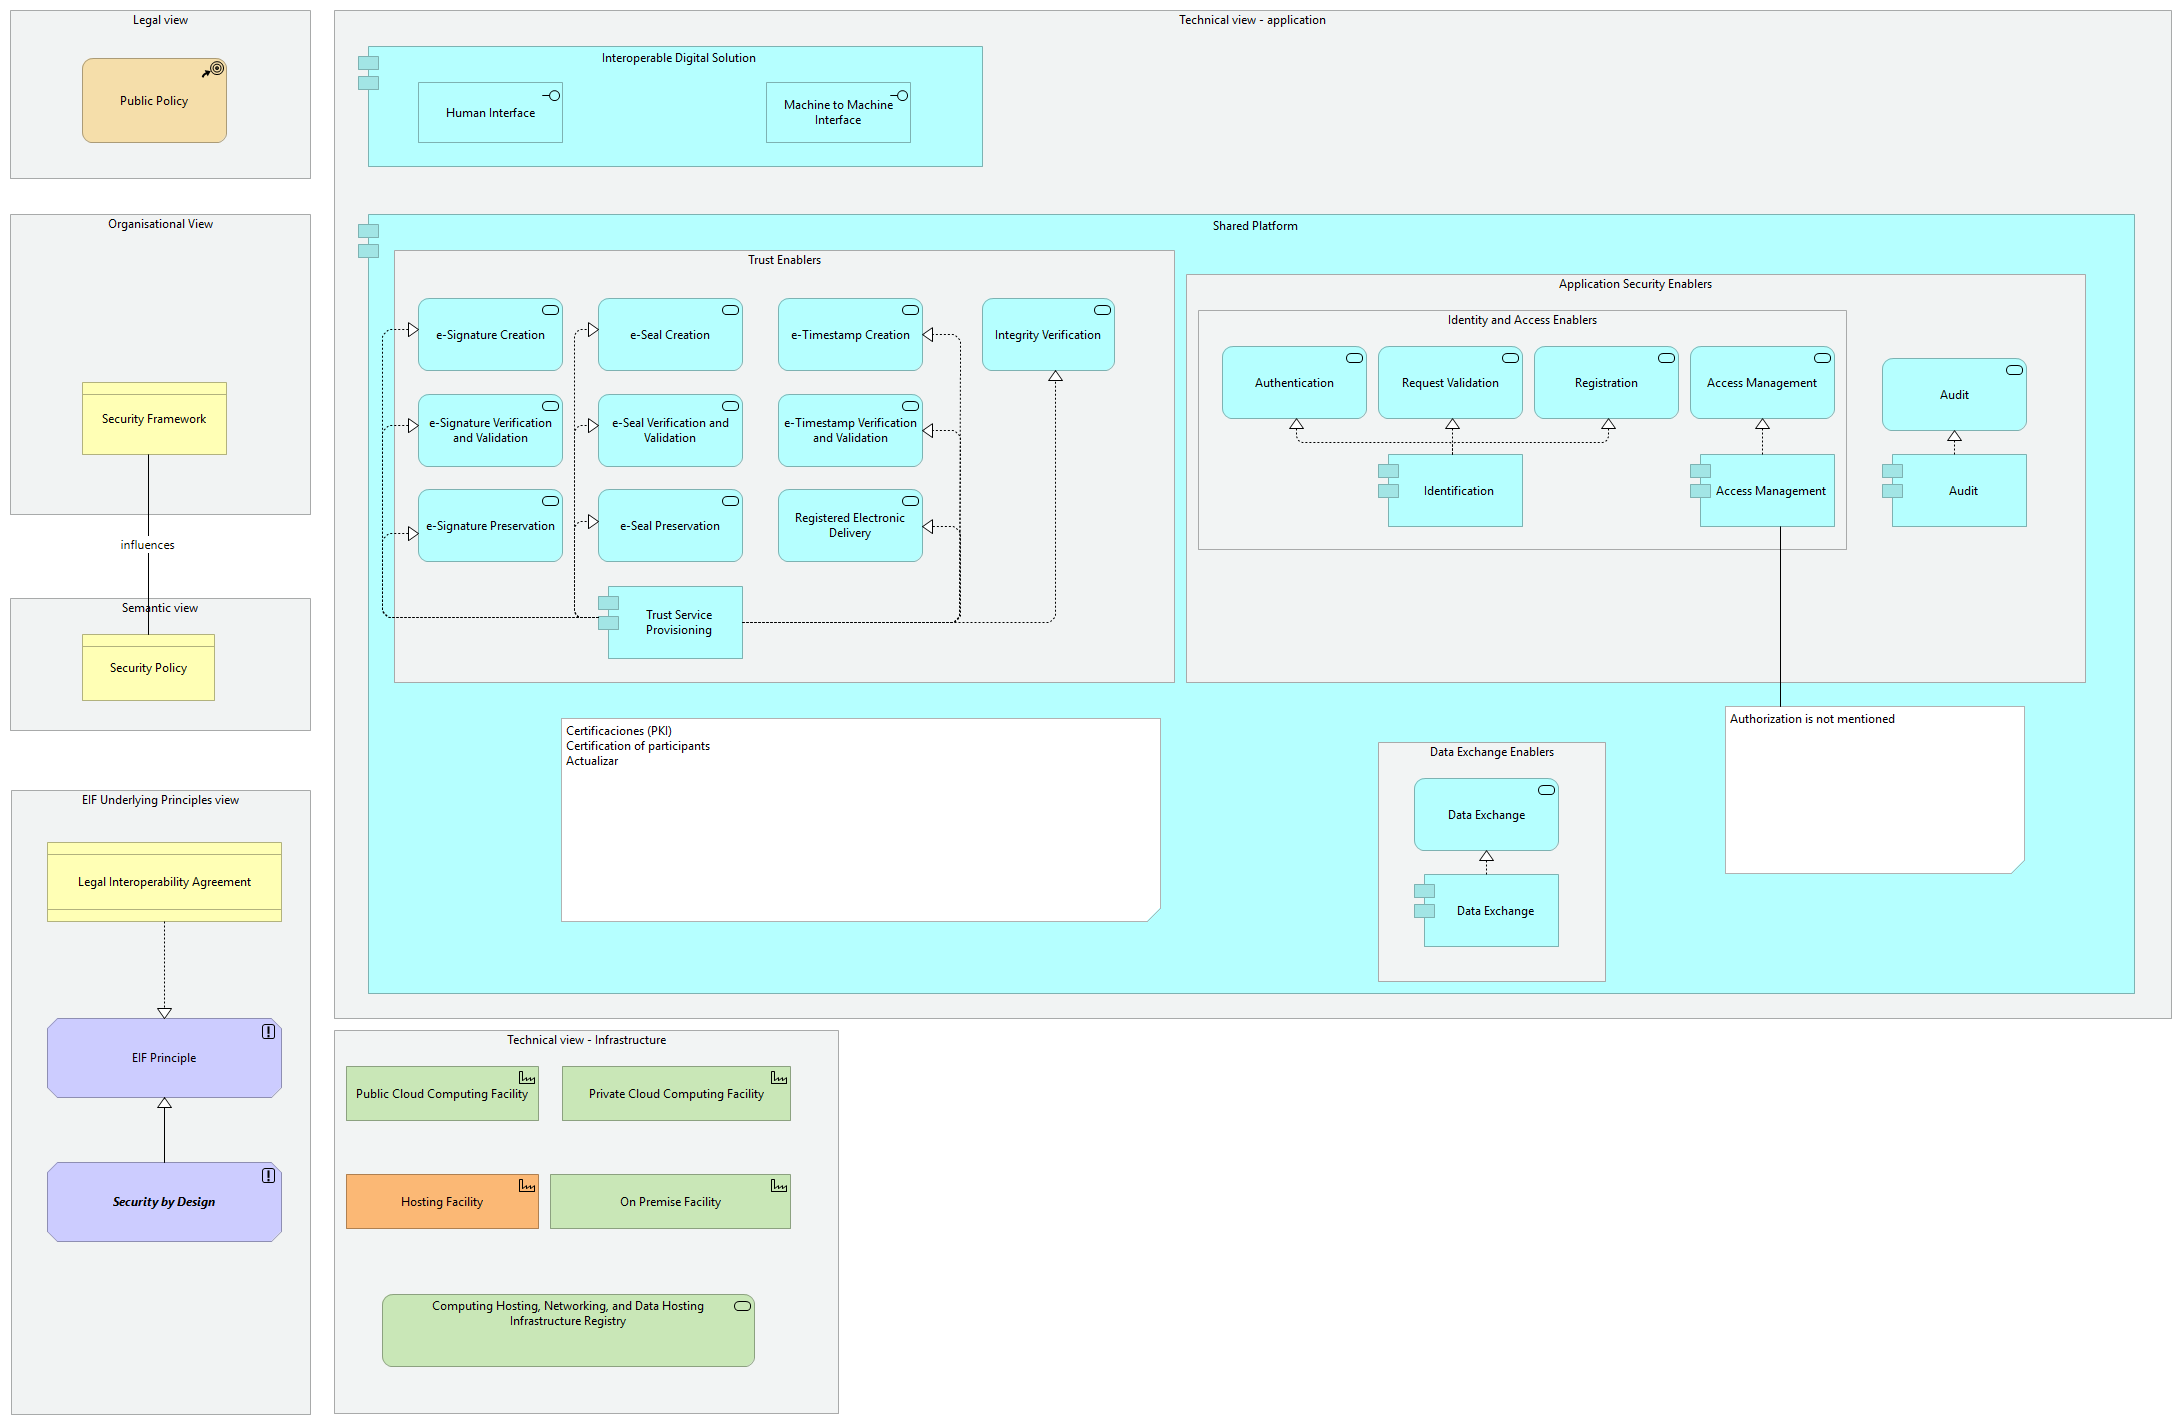Click the facility icon on Hosting Facility

tap(527, 1185)
